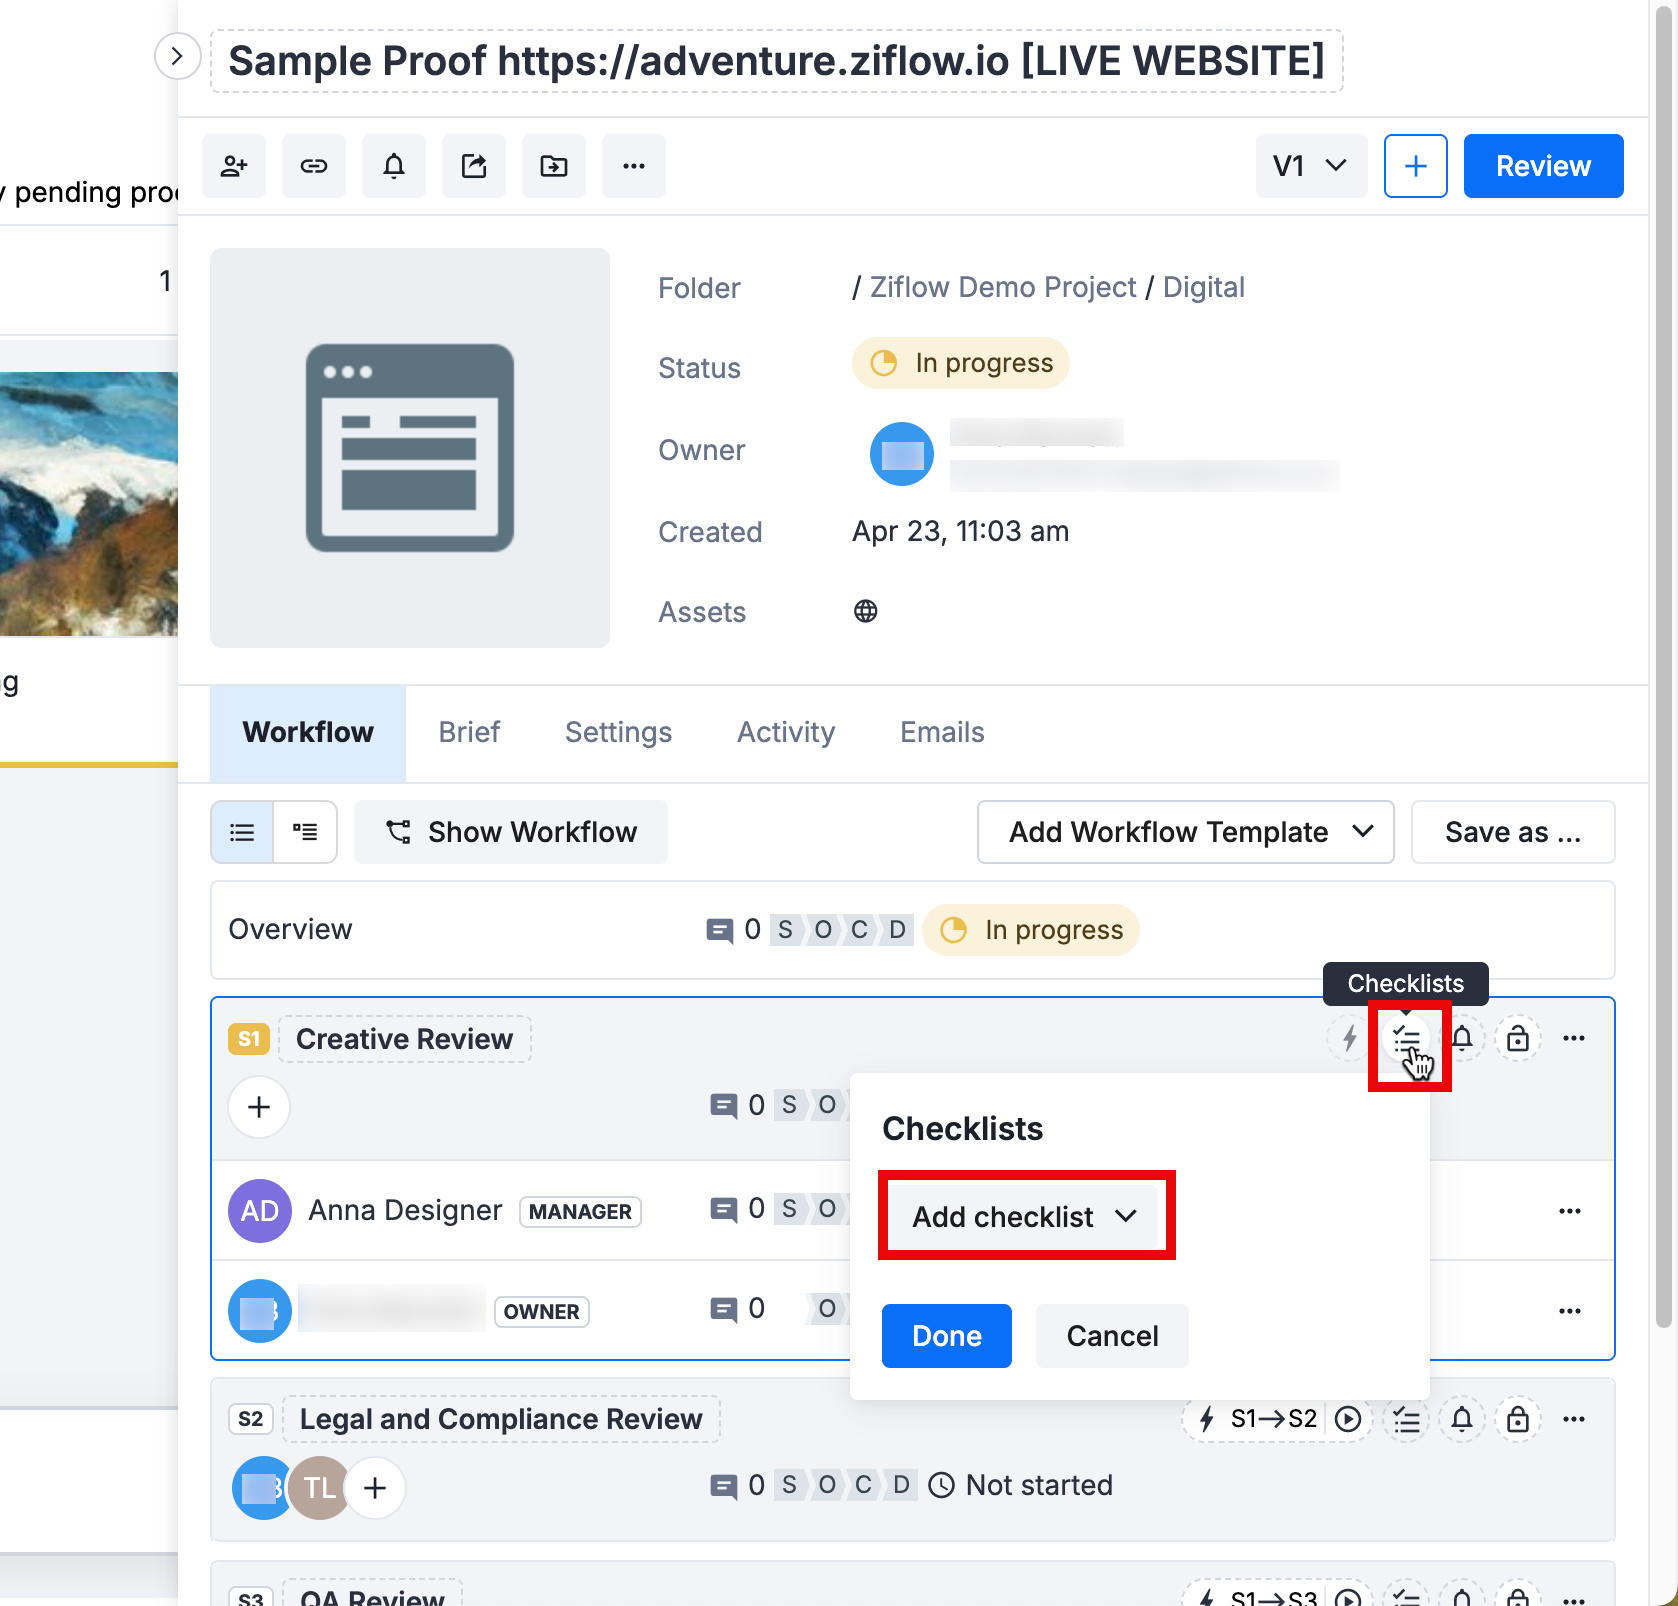Switch to grouped list view toggle
This screenshot has height=1606, width=1678.
pos(305,832)
